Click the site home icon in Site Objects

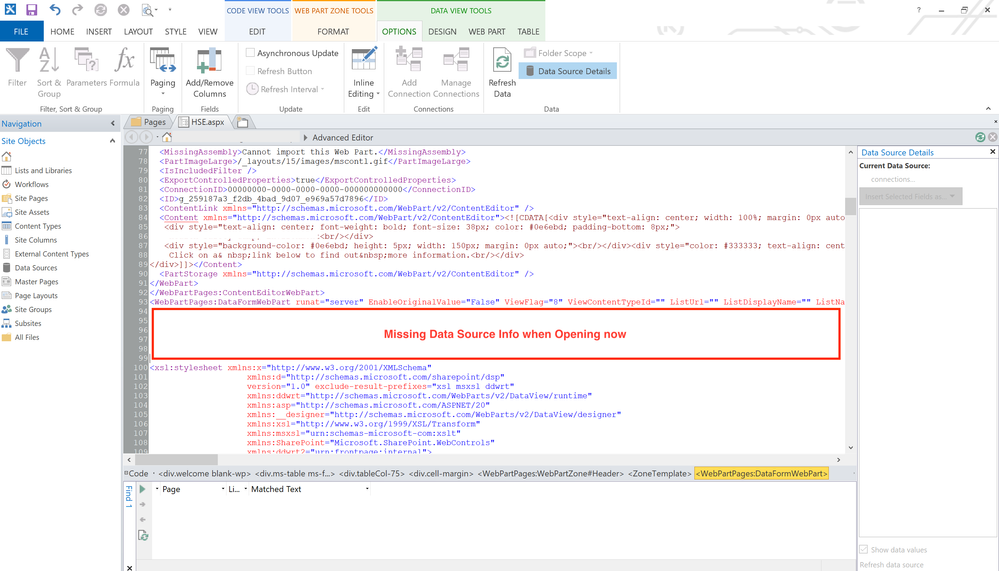[x=6, y=156]
